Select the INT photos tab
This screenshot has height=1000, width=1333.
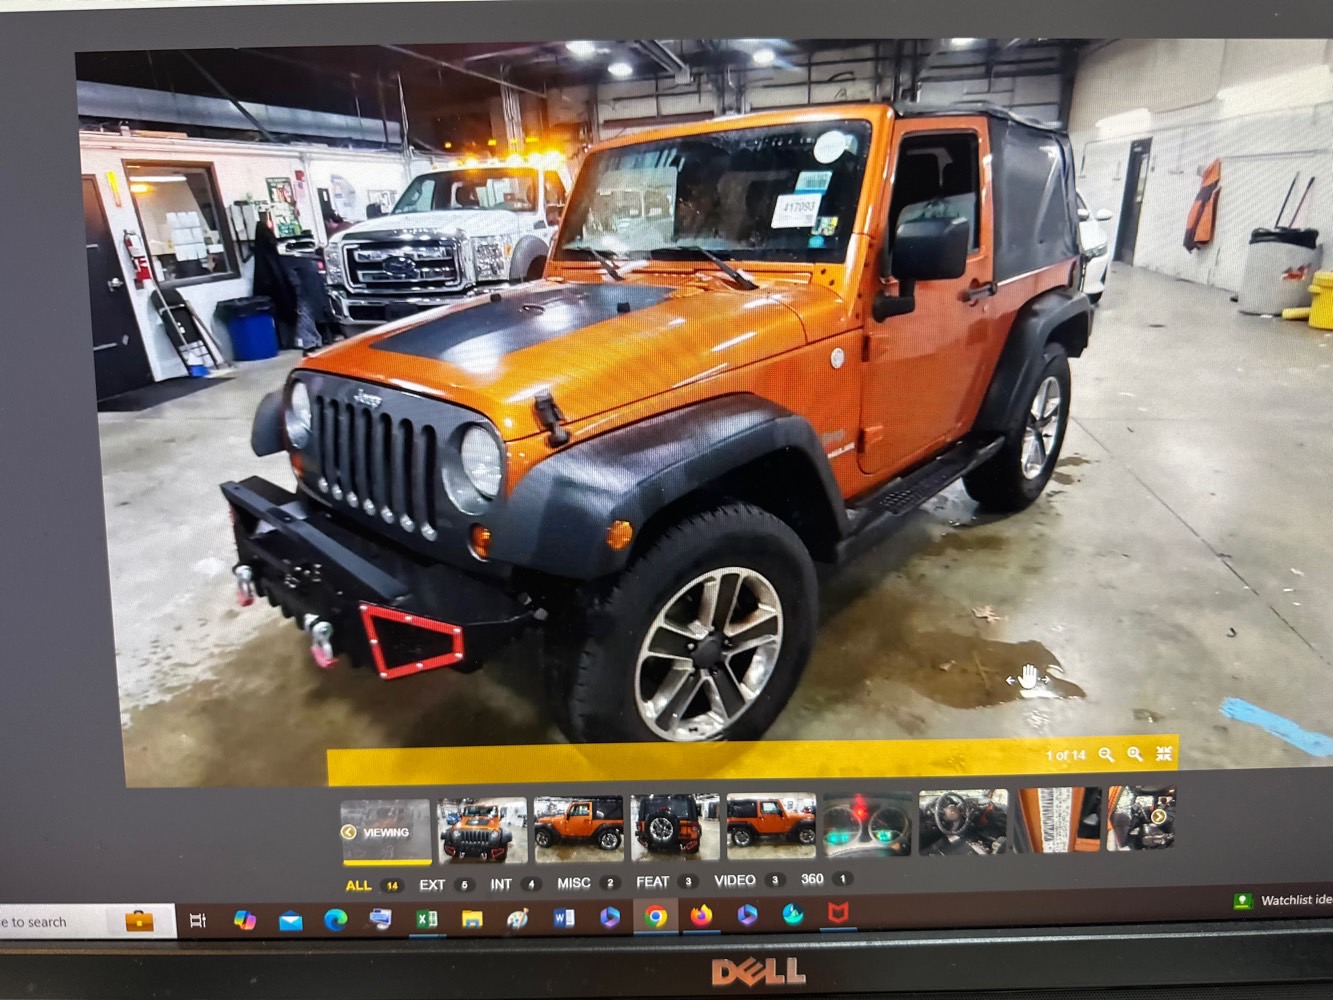click(x=515, y=884)
